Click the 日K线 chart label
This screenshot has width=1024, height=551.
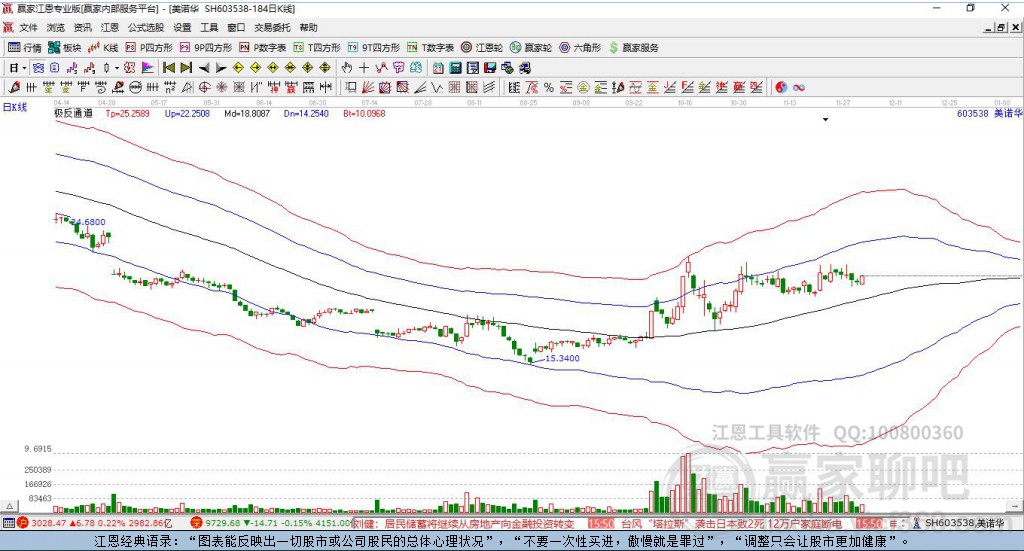[15, 107]
